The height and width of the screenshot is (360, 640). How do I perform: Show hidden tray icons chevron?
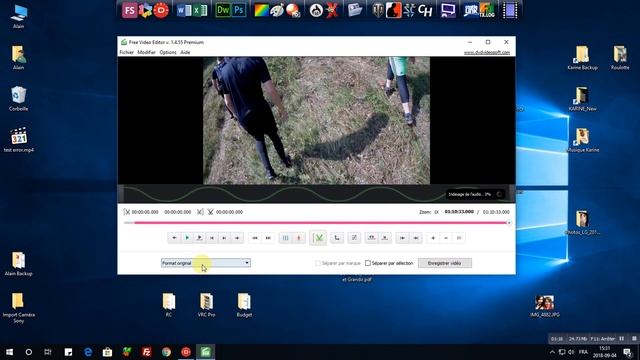(x=552, y=352)
